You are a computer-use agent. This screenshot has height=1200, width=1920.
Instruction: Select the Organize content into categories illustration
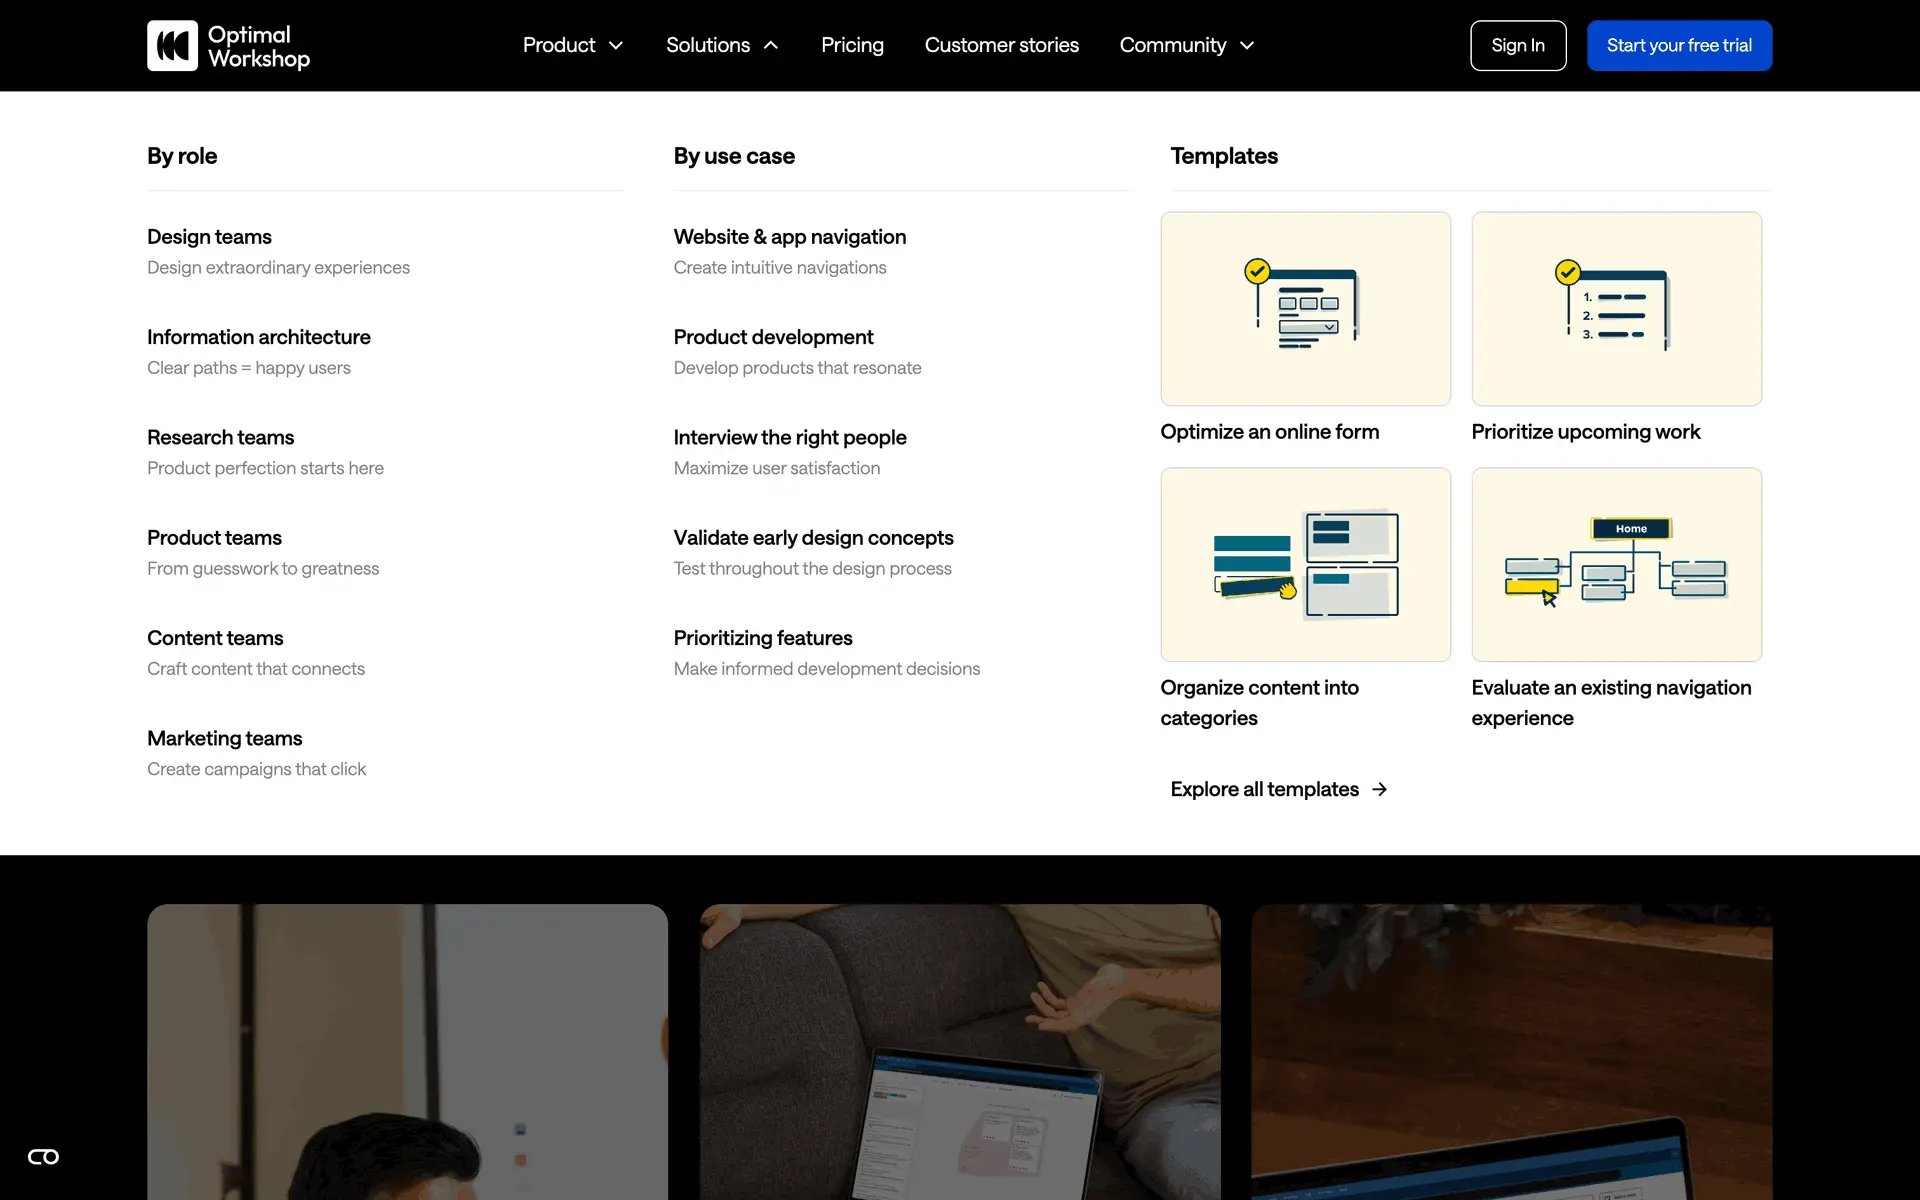tap(1305, 564)
